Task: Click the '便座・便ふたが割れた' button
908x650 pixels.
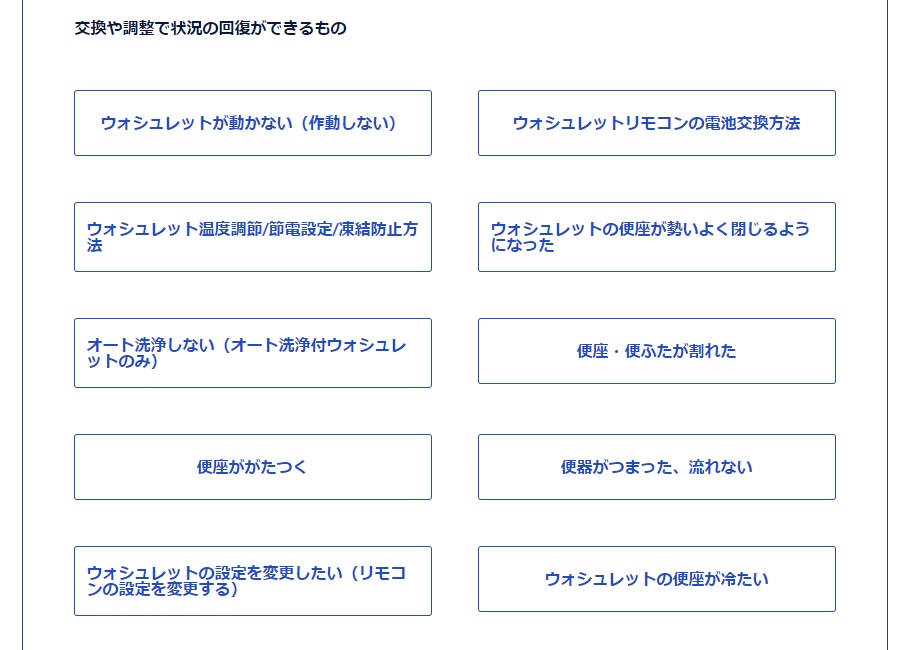Action: click(656, 351)
